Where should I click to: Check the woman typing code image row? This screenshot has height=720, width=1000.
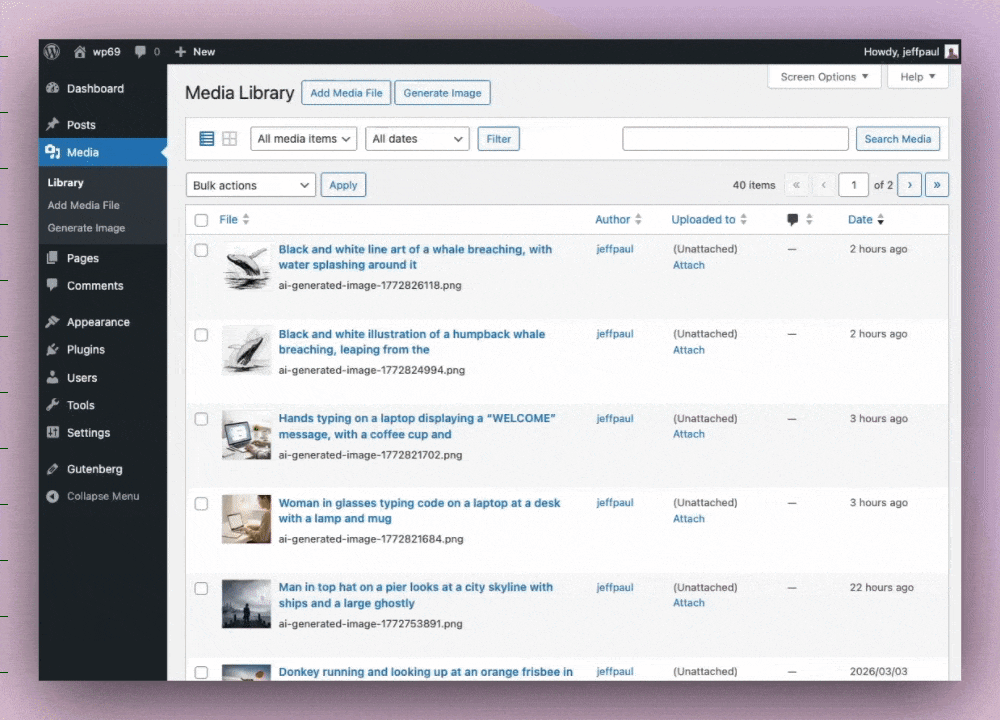tap(201, 503)
